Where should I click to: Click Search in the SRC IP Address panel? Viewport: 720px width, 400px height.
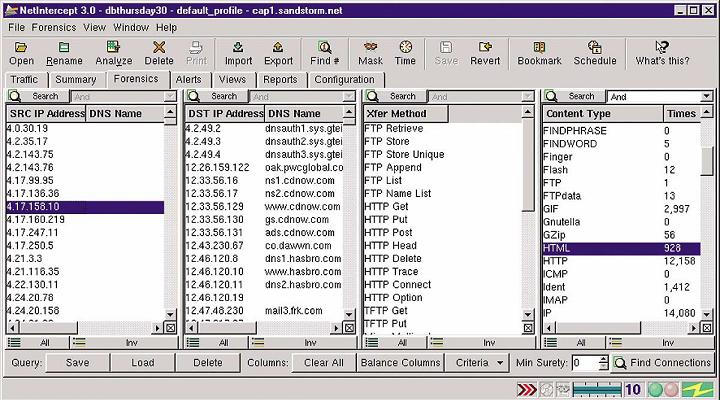click(38, 96)
